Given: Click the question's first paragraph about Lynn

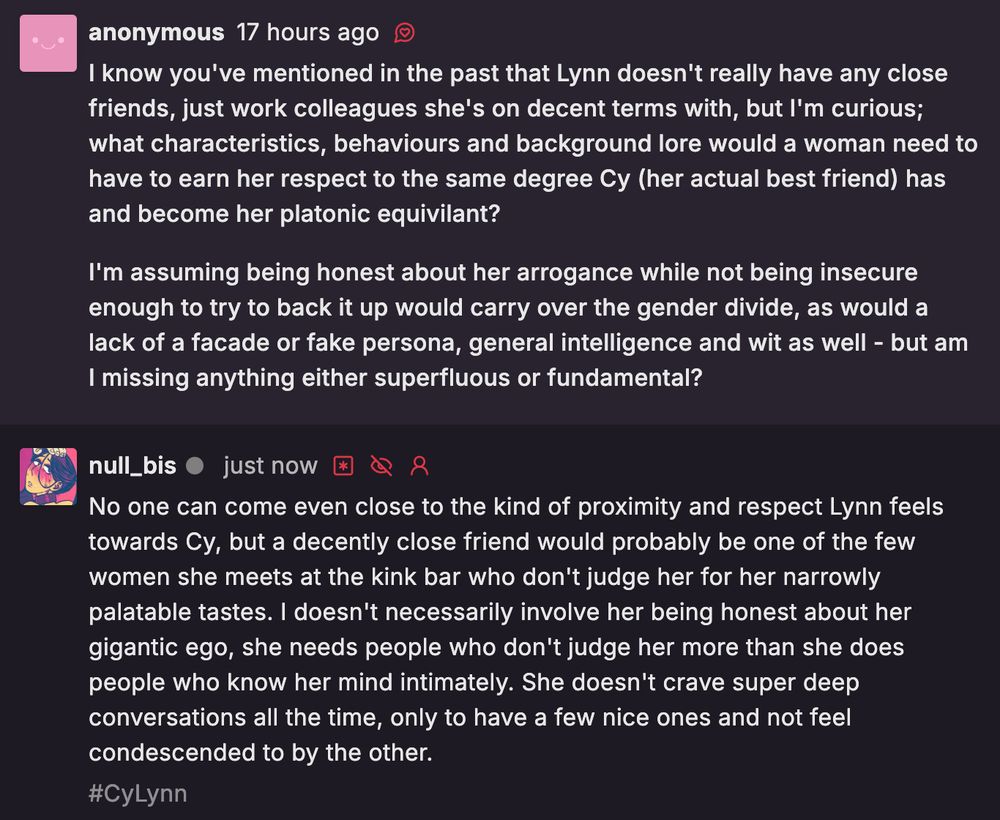Looking at the screenshot, I should pos(533,143).
